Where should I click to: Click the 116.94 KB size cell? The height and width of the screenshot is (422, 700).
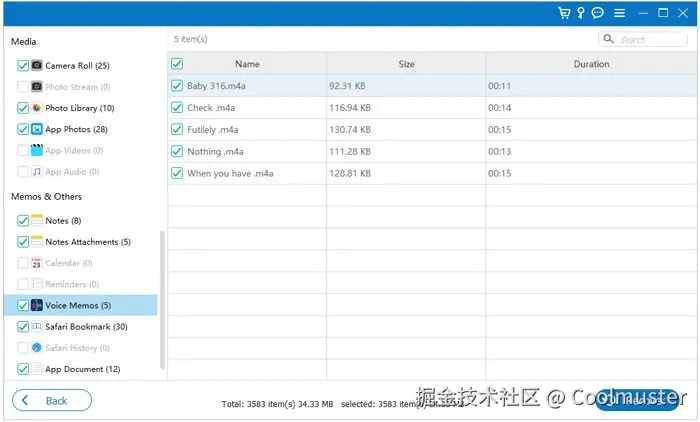point(350,108)
